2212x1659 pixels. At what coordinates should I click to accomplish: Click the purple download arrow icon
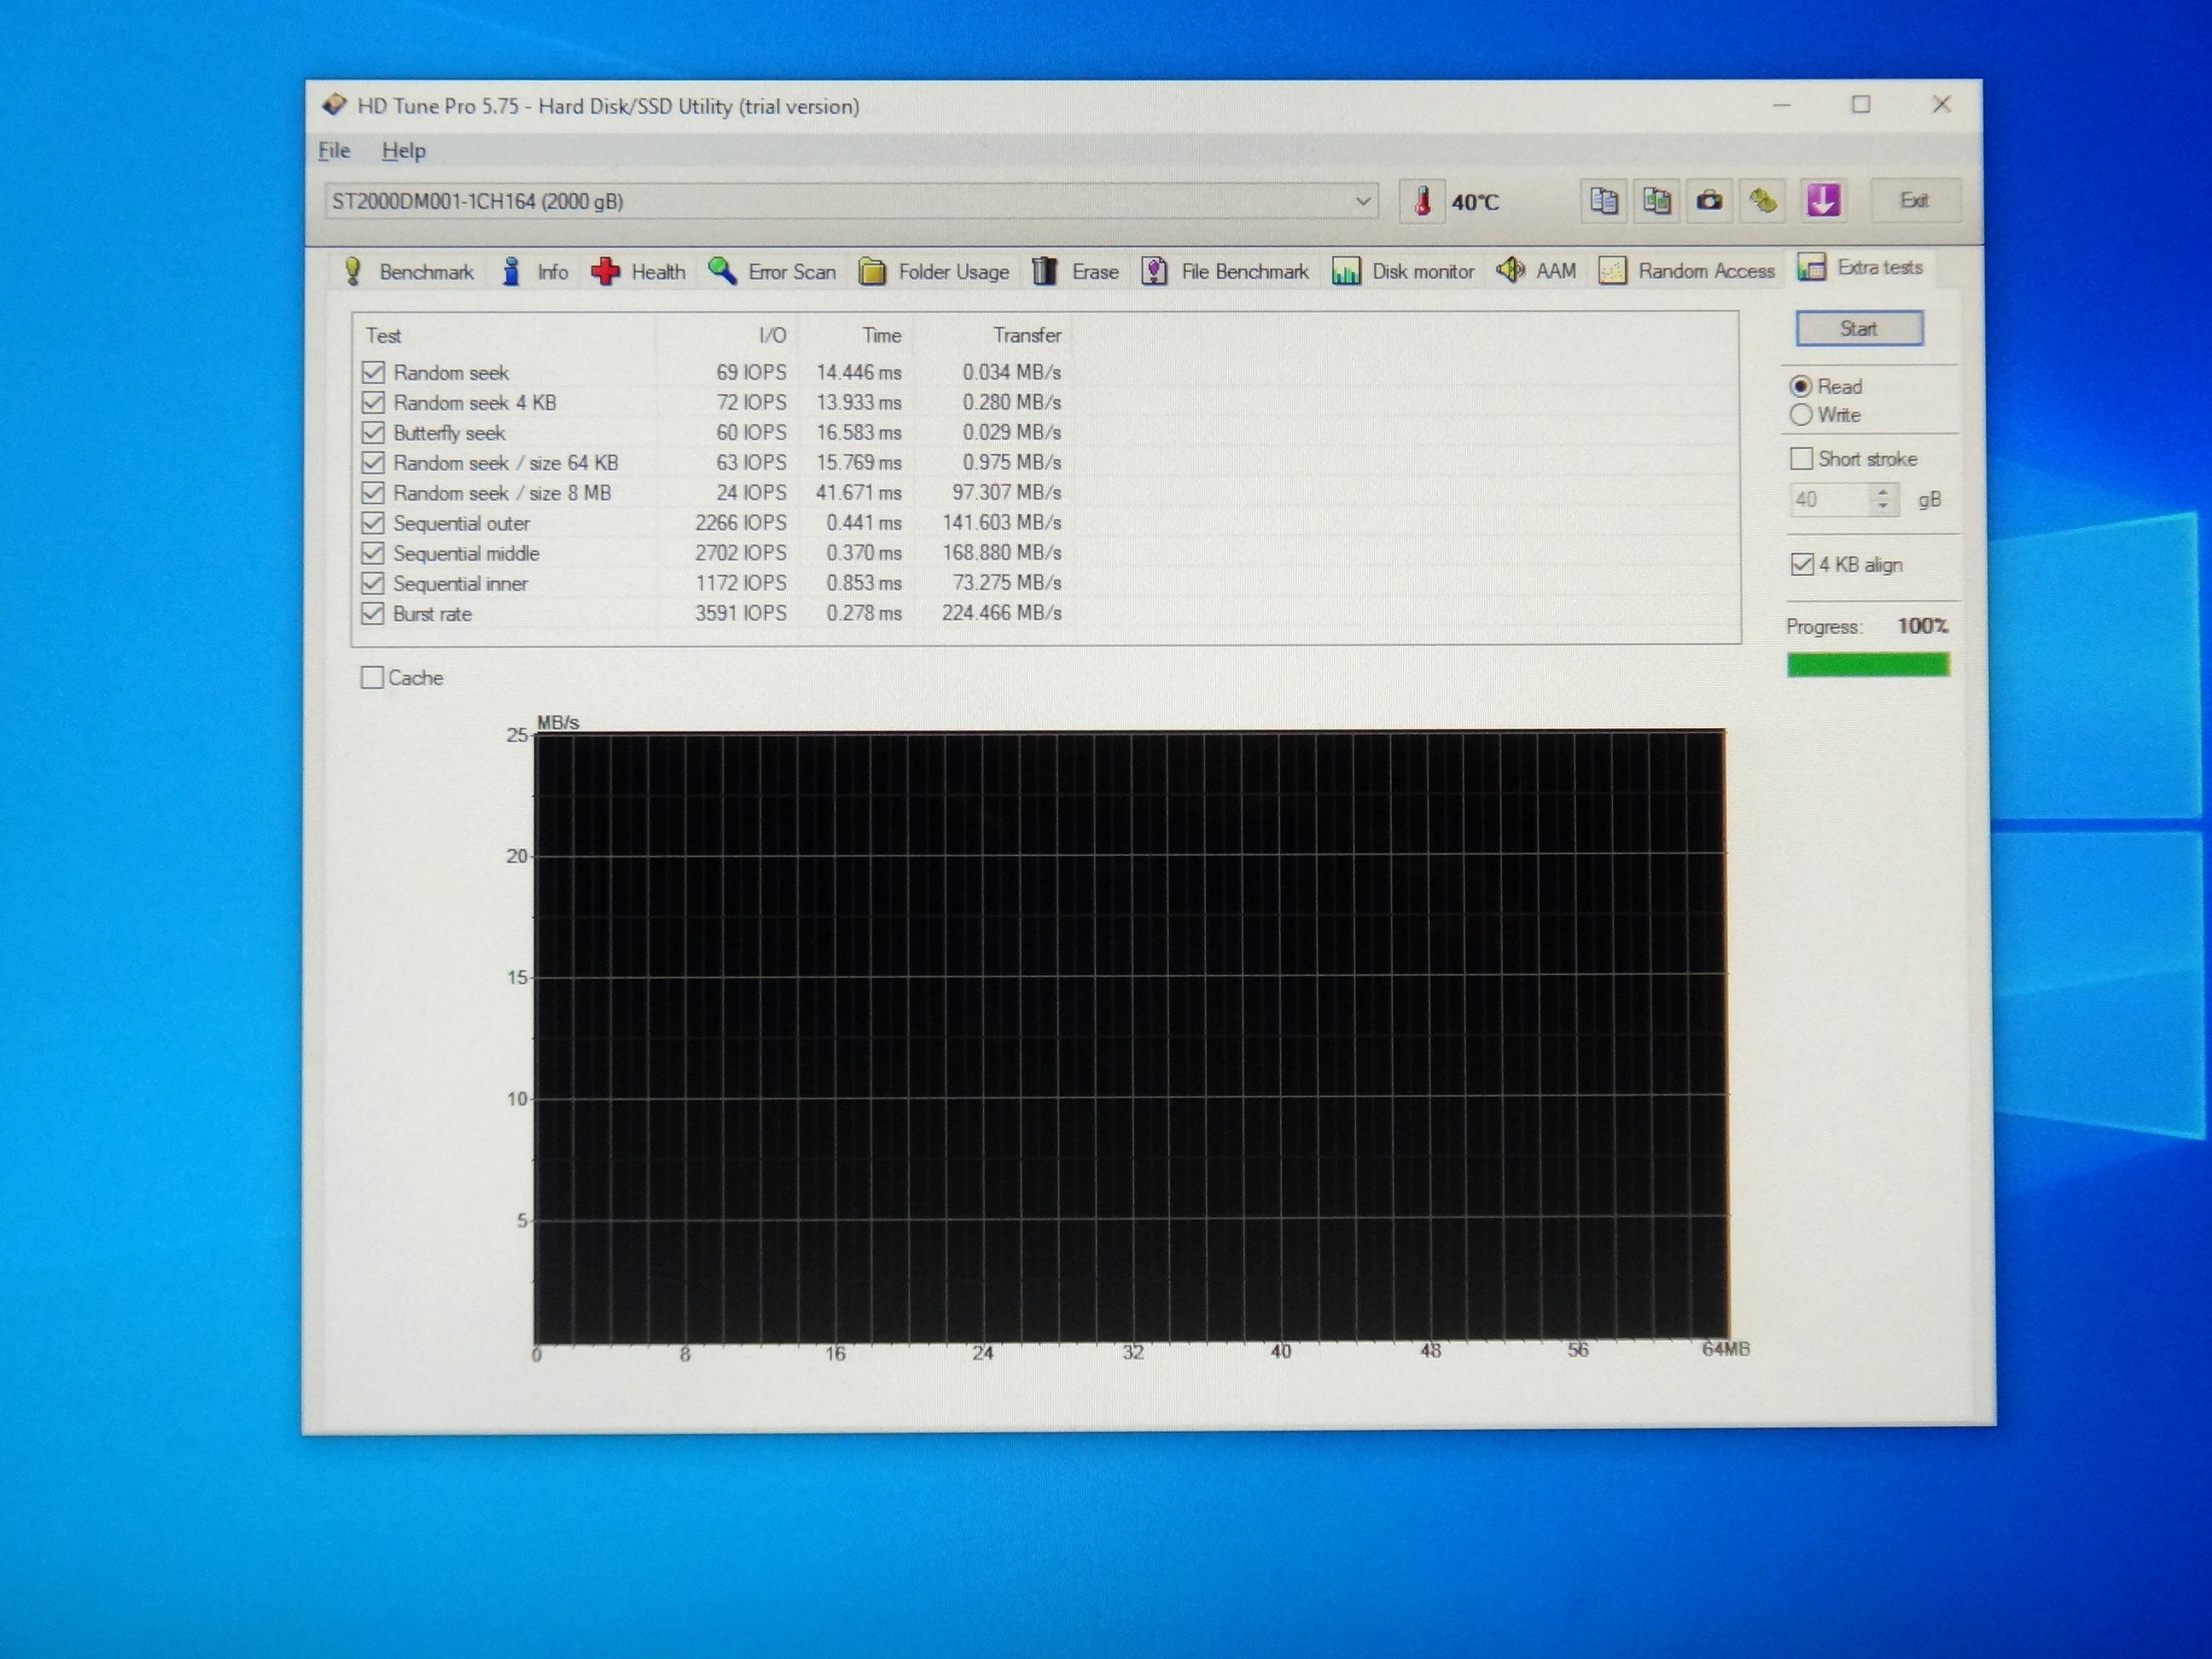click(x=1823, y=200)
